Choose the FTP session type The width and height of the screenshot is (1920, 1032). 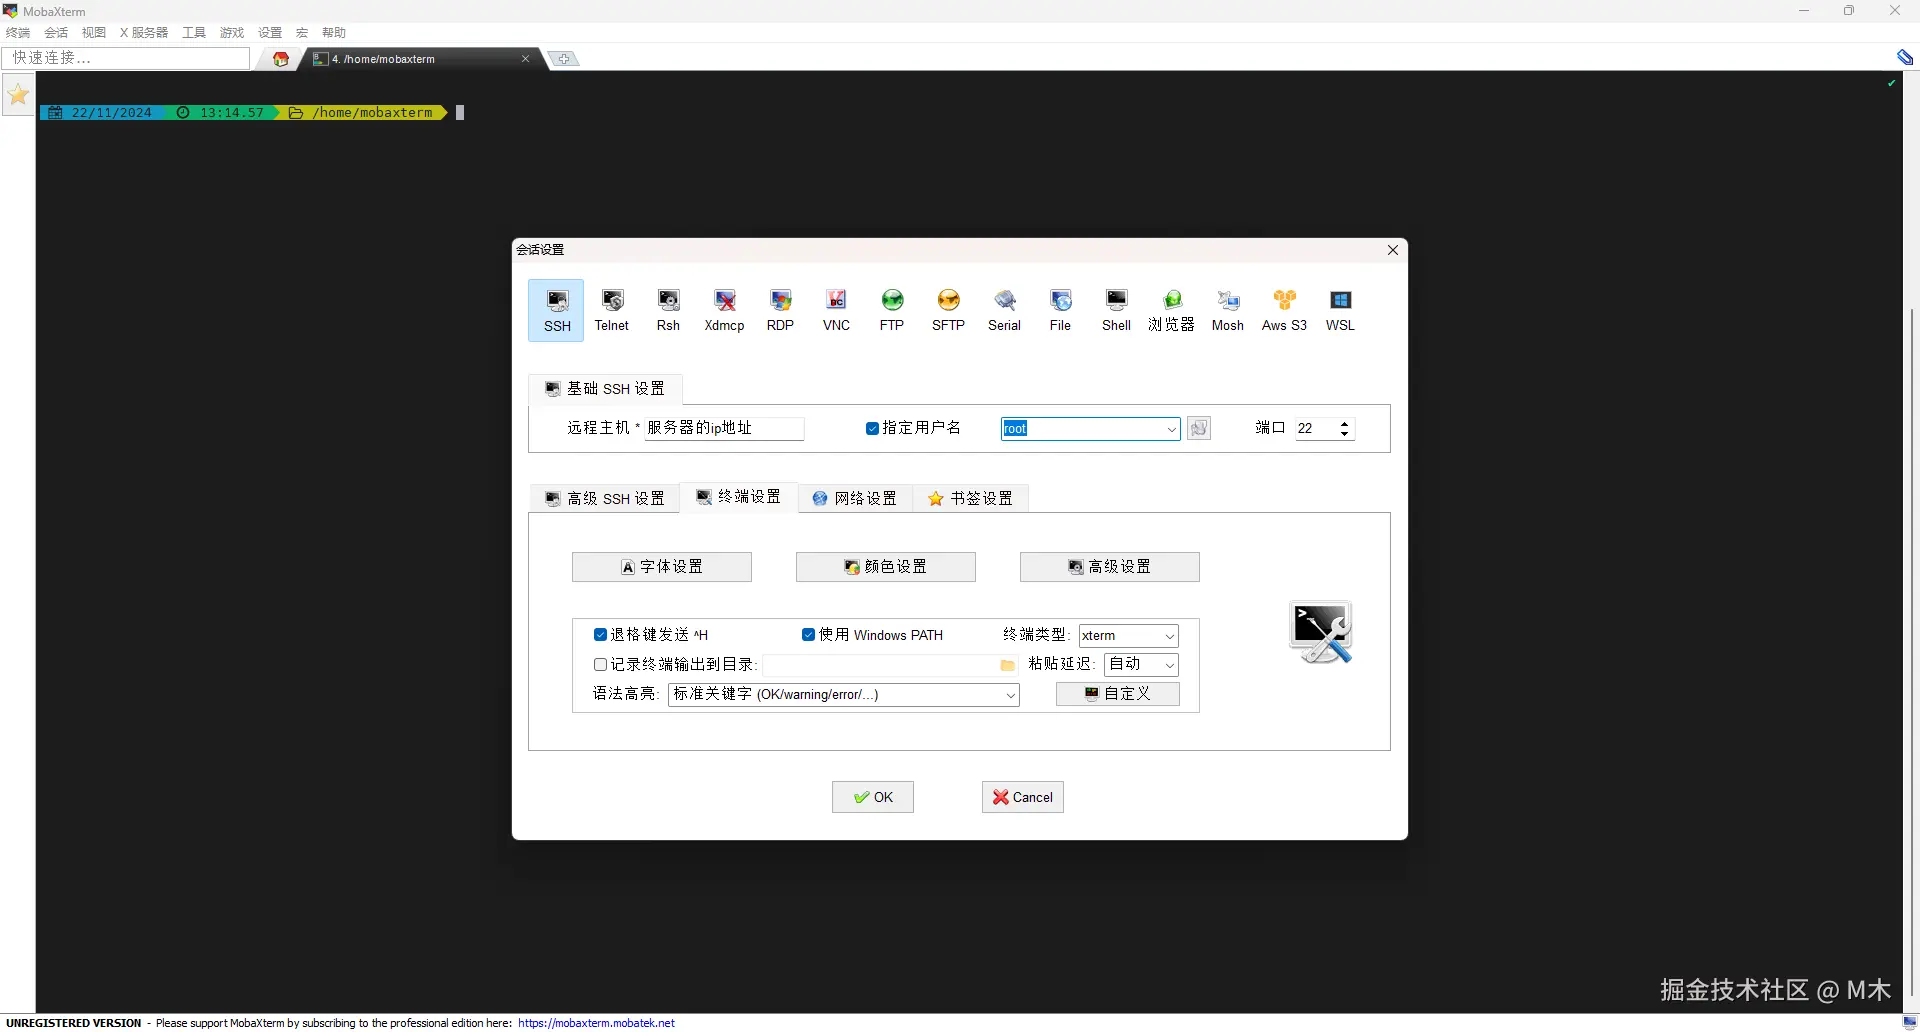click(x=892, y=310)
